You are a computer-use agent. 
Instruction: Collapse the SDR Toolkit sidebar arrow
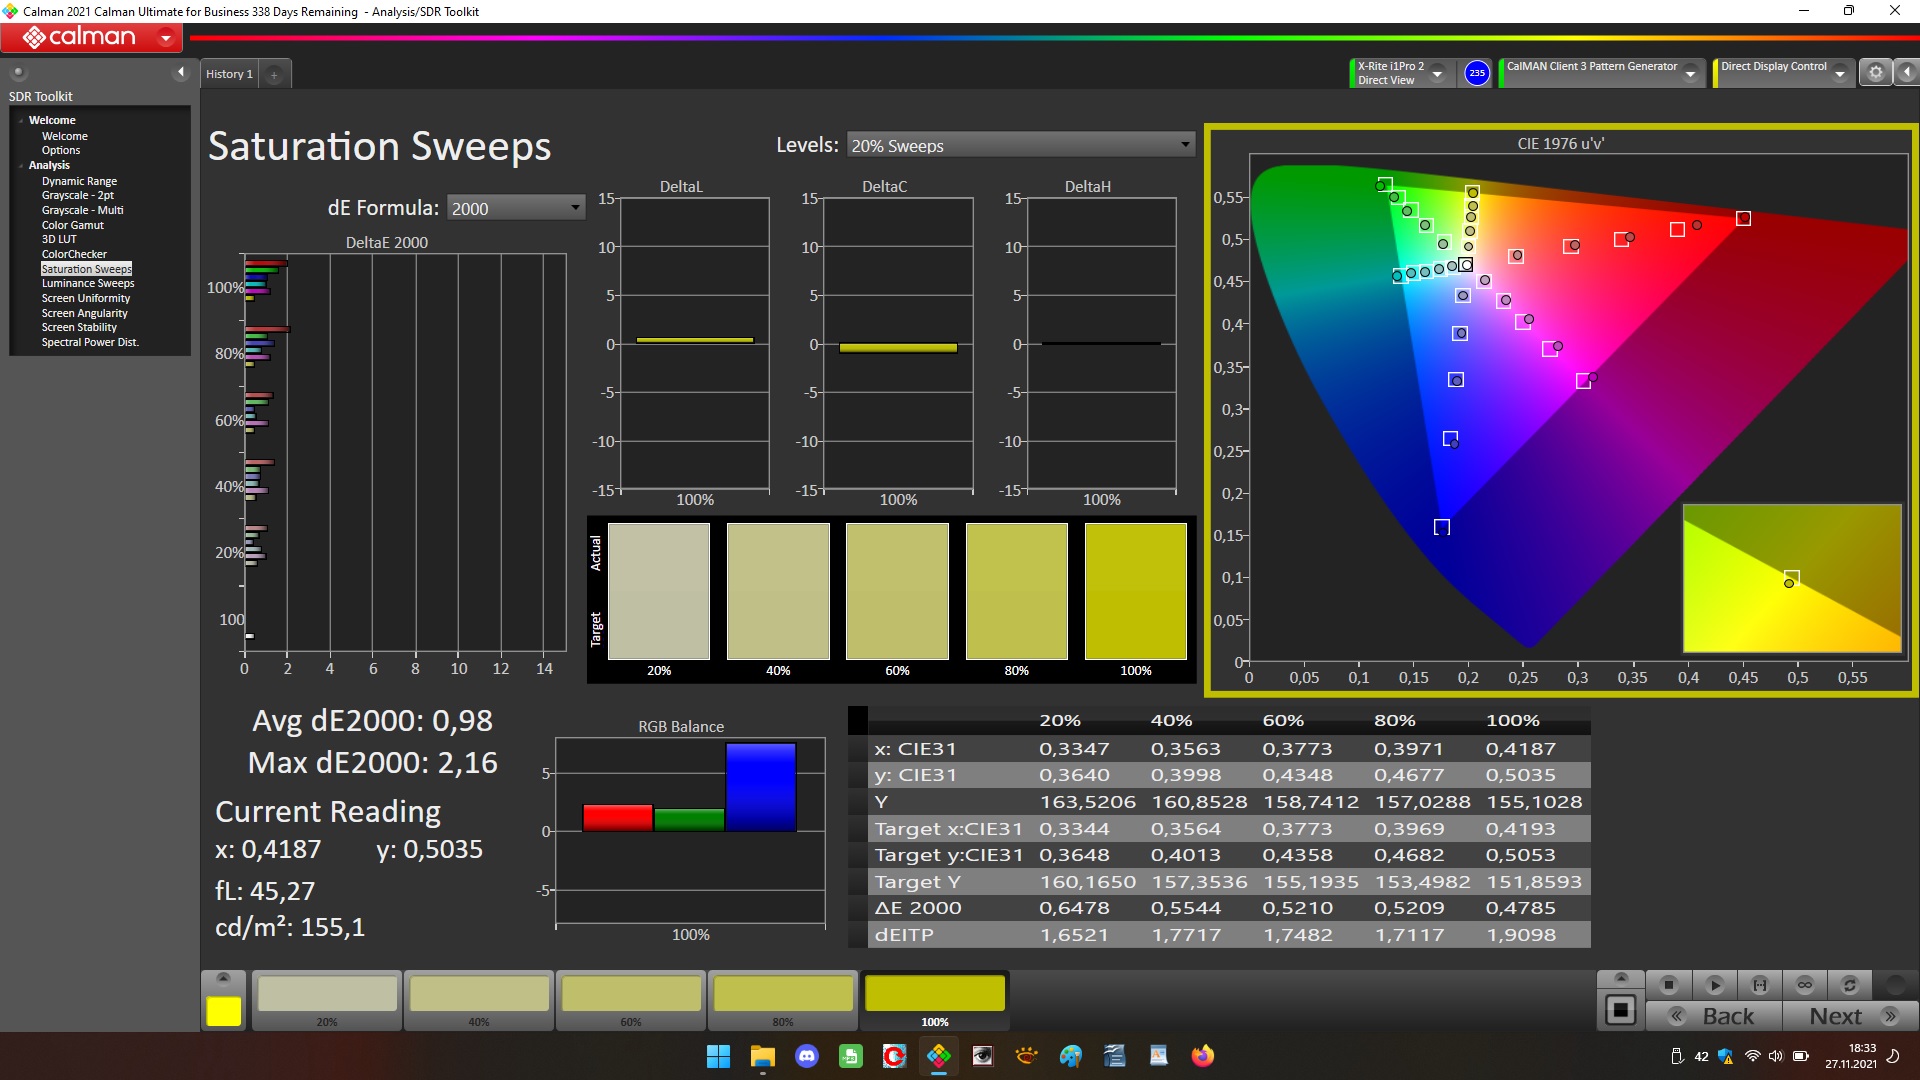(181, 72)
